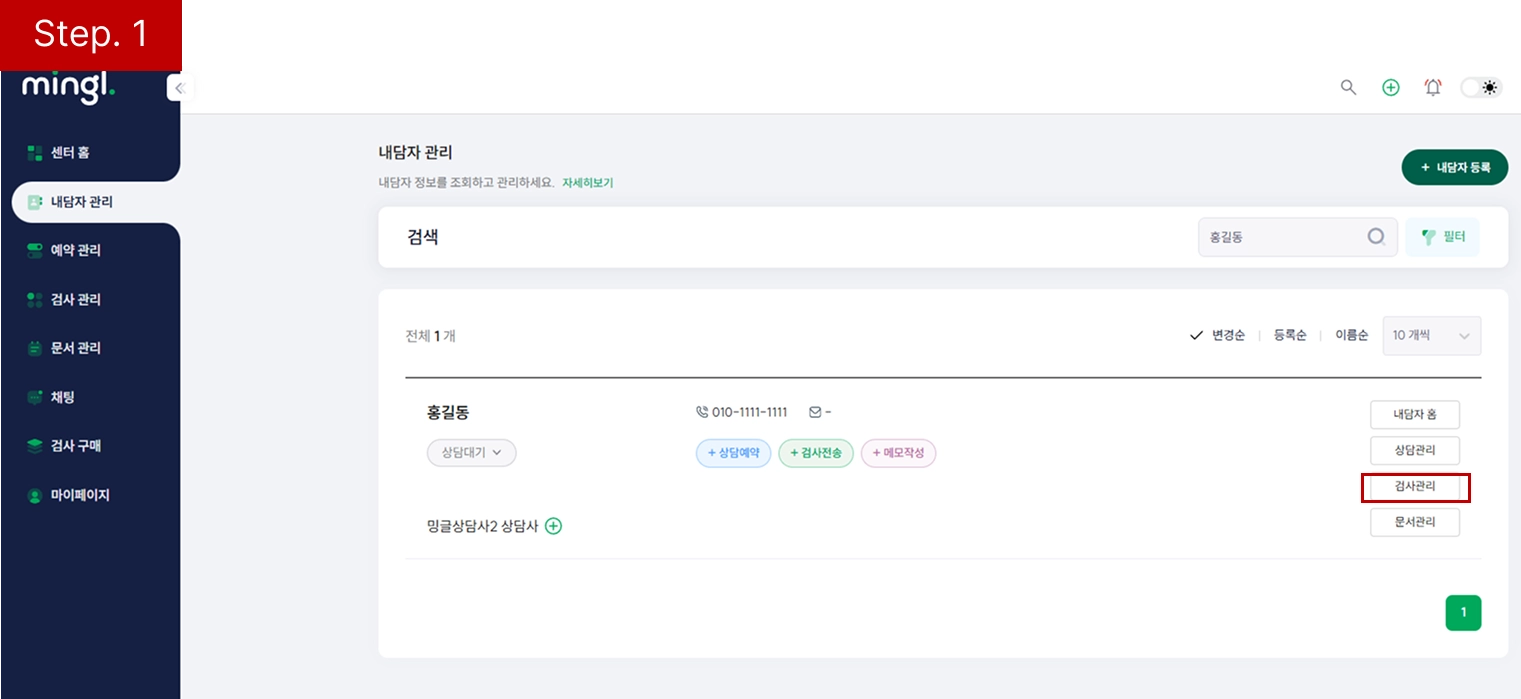Toggle the light/dark mode switch

[x=1481, y=88]
